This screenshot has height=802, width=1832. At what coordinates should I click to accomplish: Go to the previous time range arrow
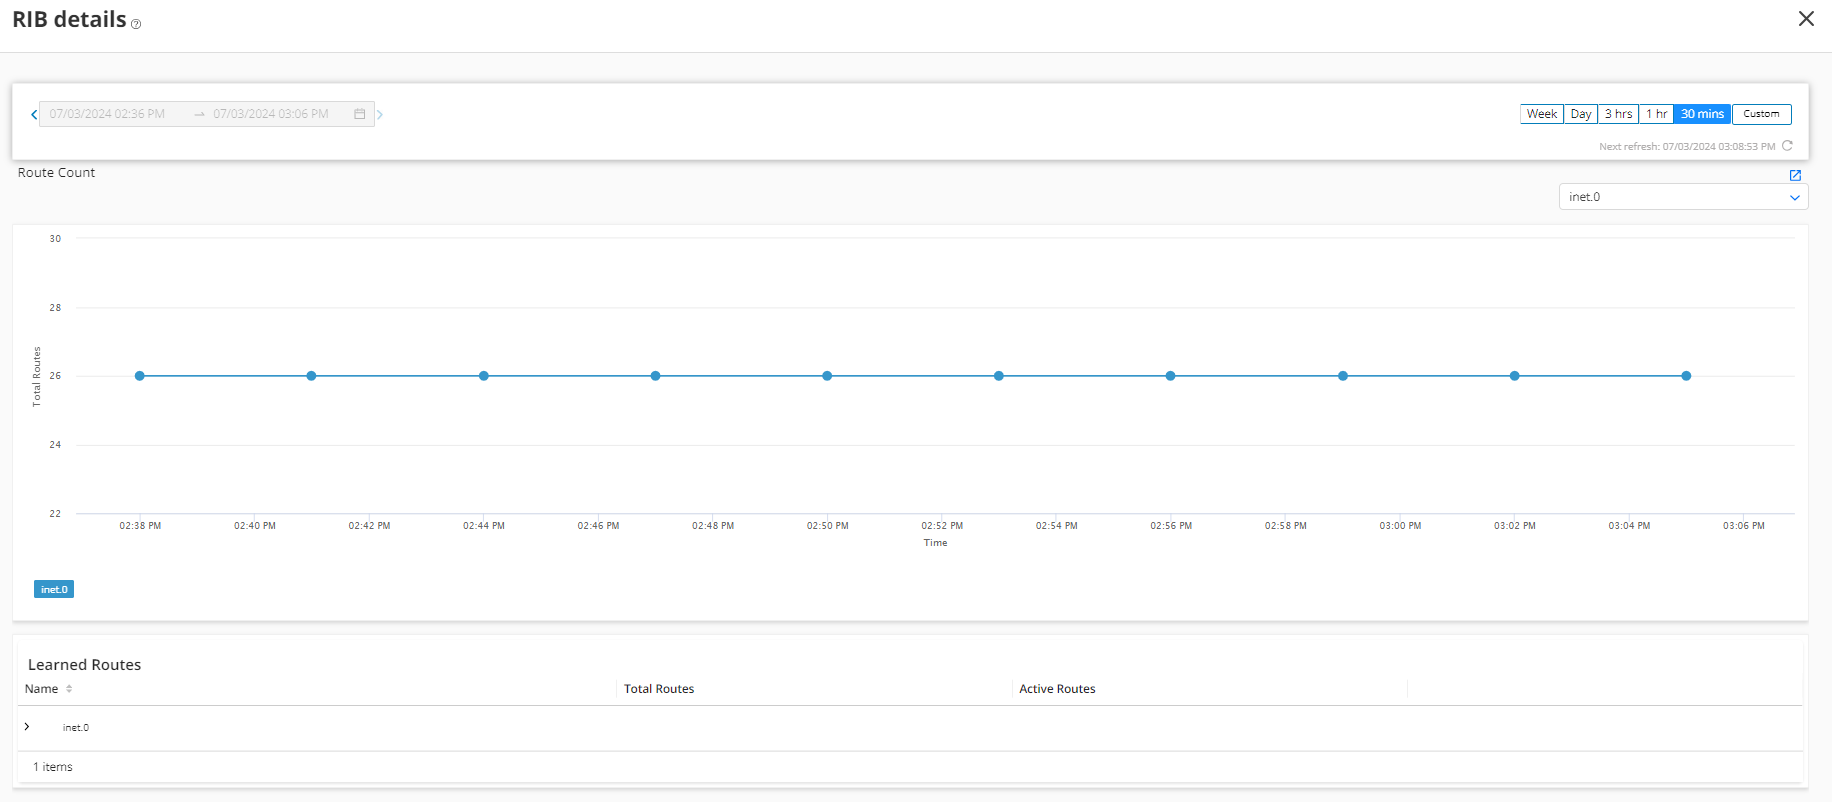point(34,114)
